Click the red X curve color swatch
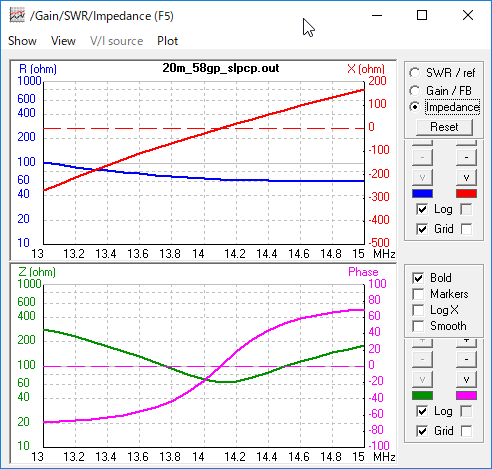This screenshot has height=469, width=492. [466, 194]
